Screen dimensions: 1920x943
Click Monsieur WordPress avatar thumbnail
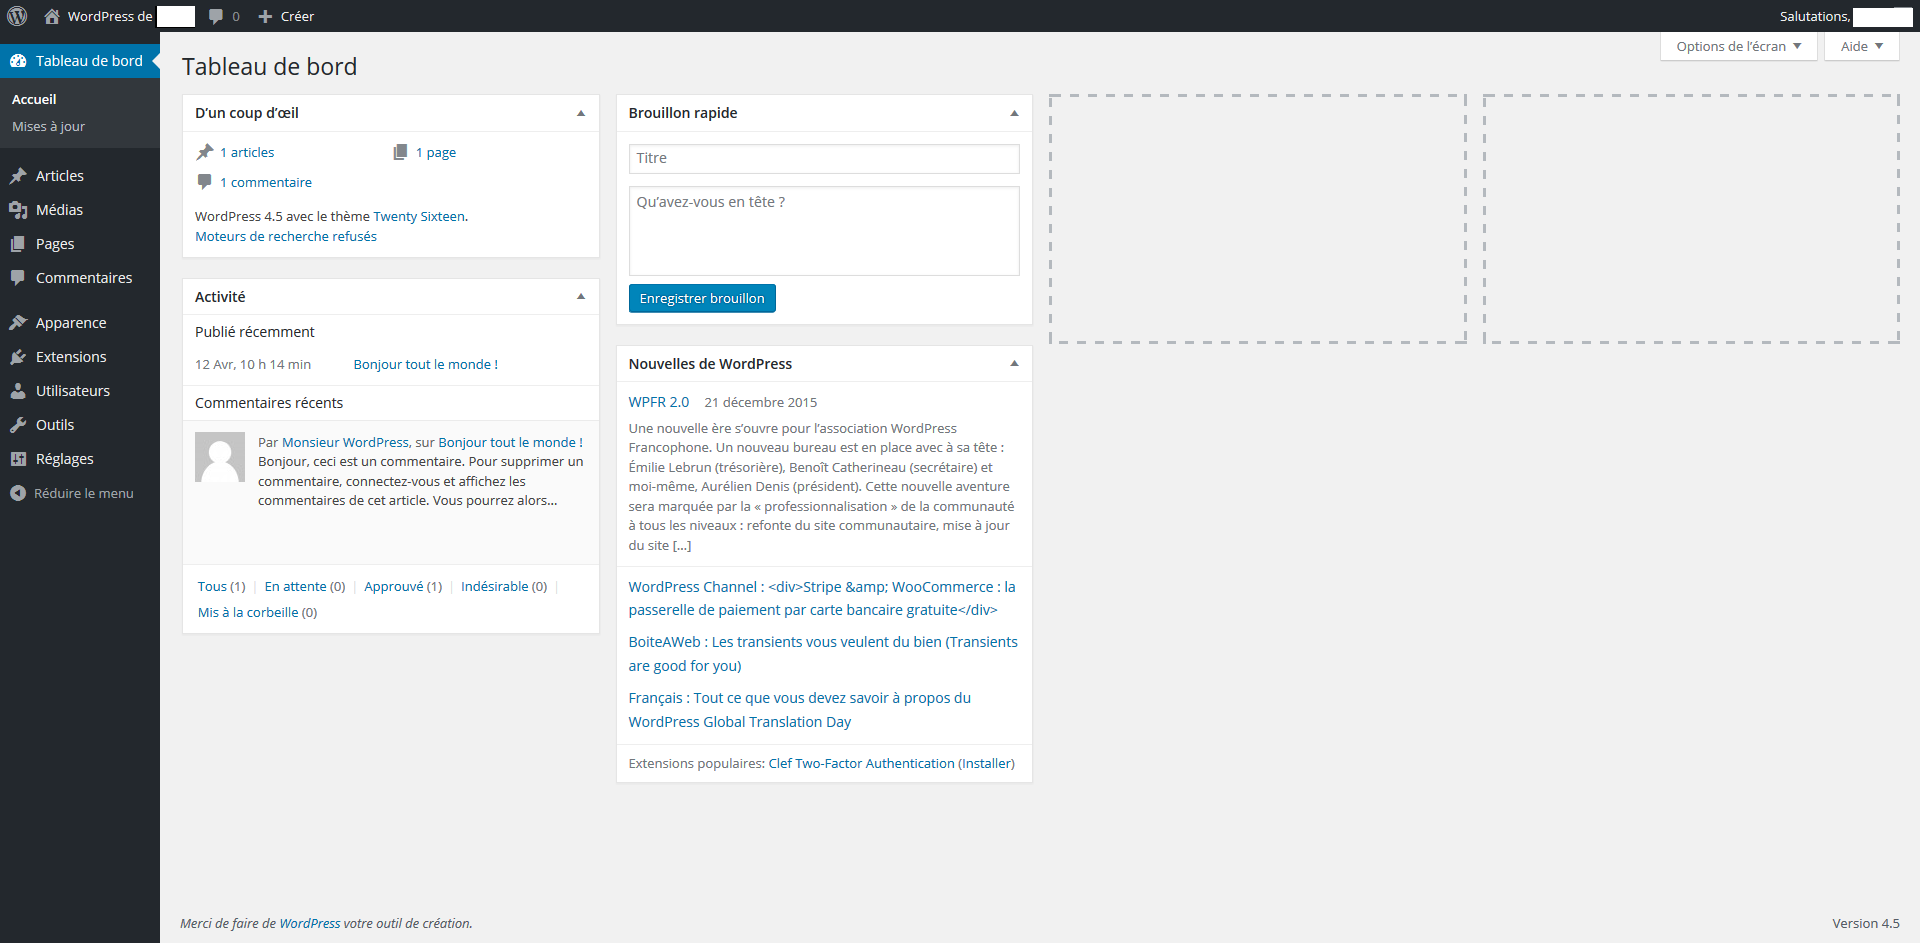[220, 457]
